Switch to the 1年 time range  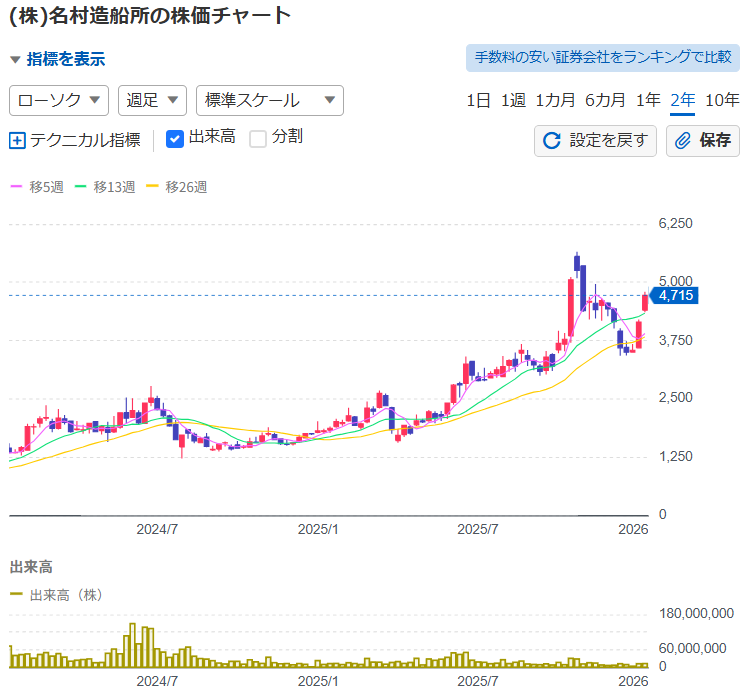click(648, 100)
